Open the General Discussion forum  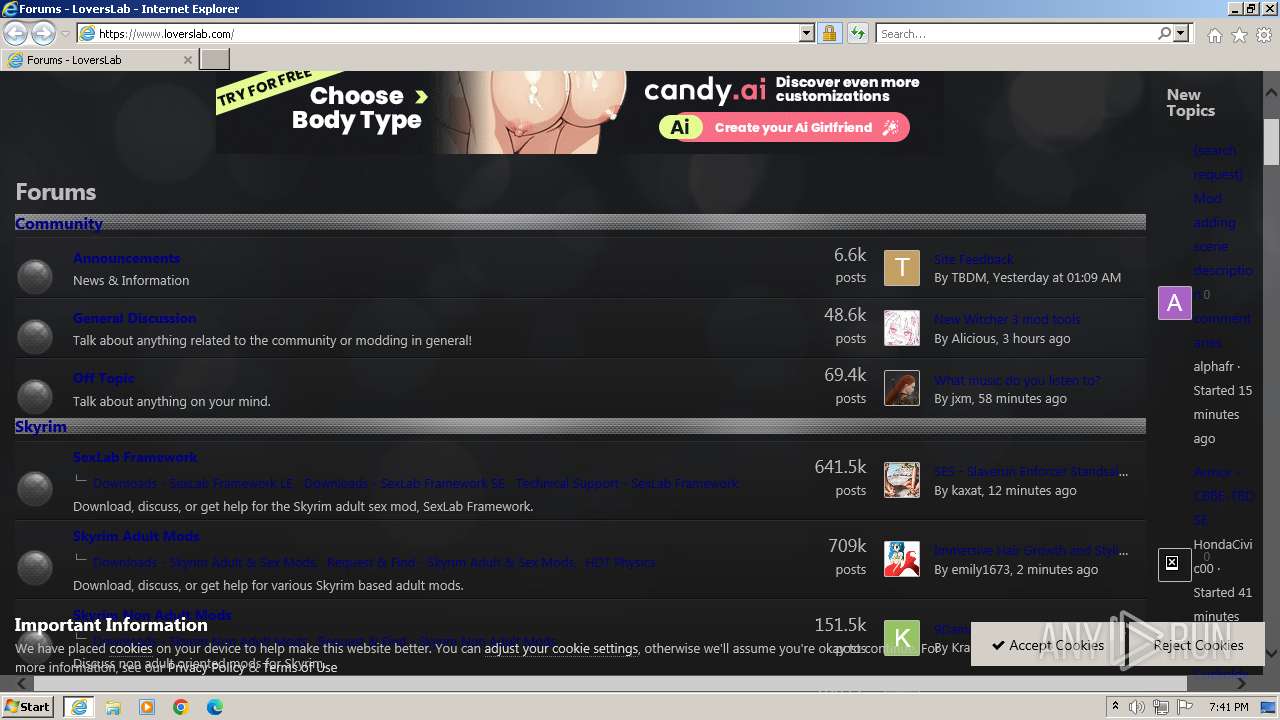(134, 318)
